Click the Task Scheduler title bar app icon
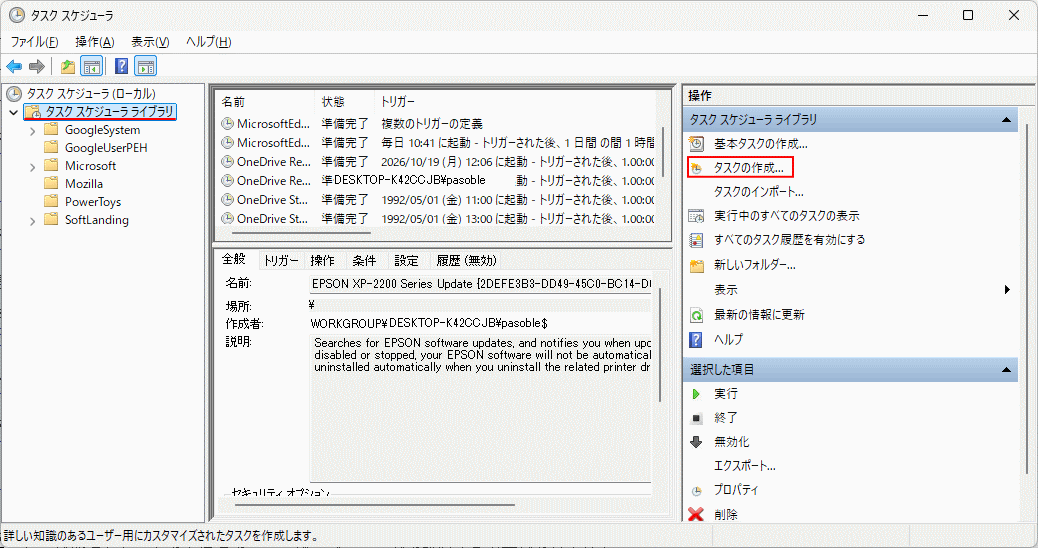This screenshot has width=1038, height=548. [x=17, y=15]
